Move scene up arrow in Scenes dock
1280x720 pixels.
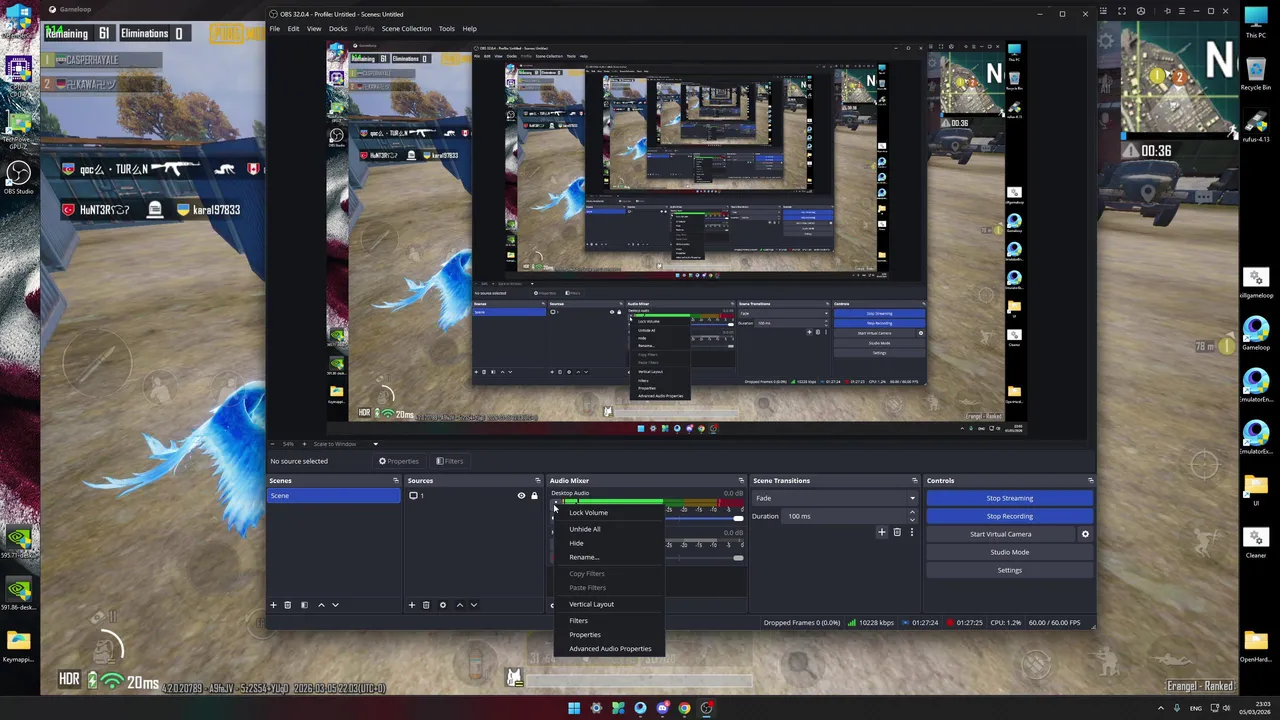[321, 605]
